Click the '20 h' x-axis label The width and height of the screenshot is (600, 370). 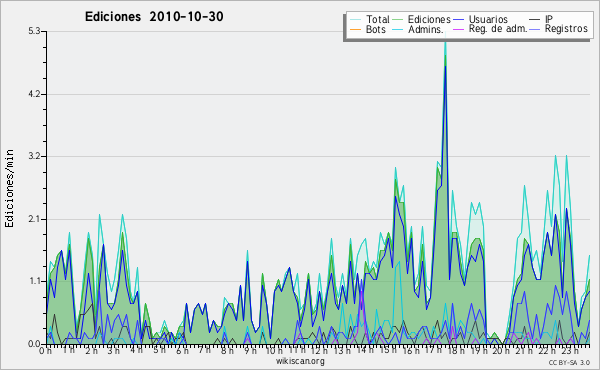(x=501, y=350)
